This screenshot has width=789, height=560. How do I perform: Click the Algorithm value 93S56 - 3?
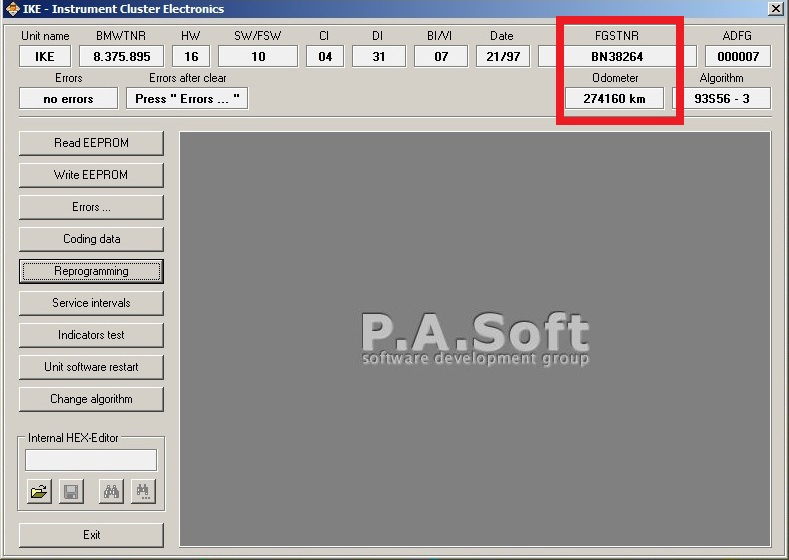coord(722,99)
